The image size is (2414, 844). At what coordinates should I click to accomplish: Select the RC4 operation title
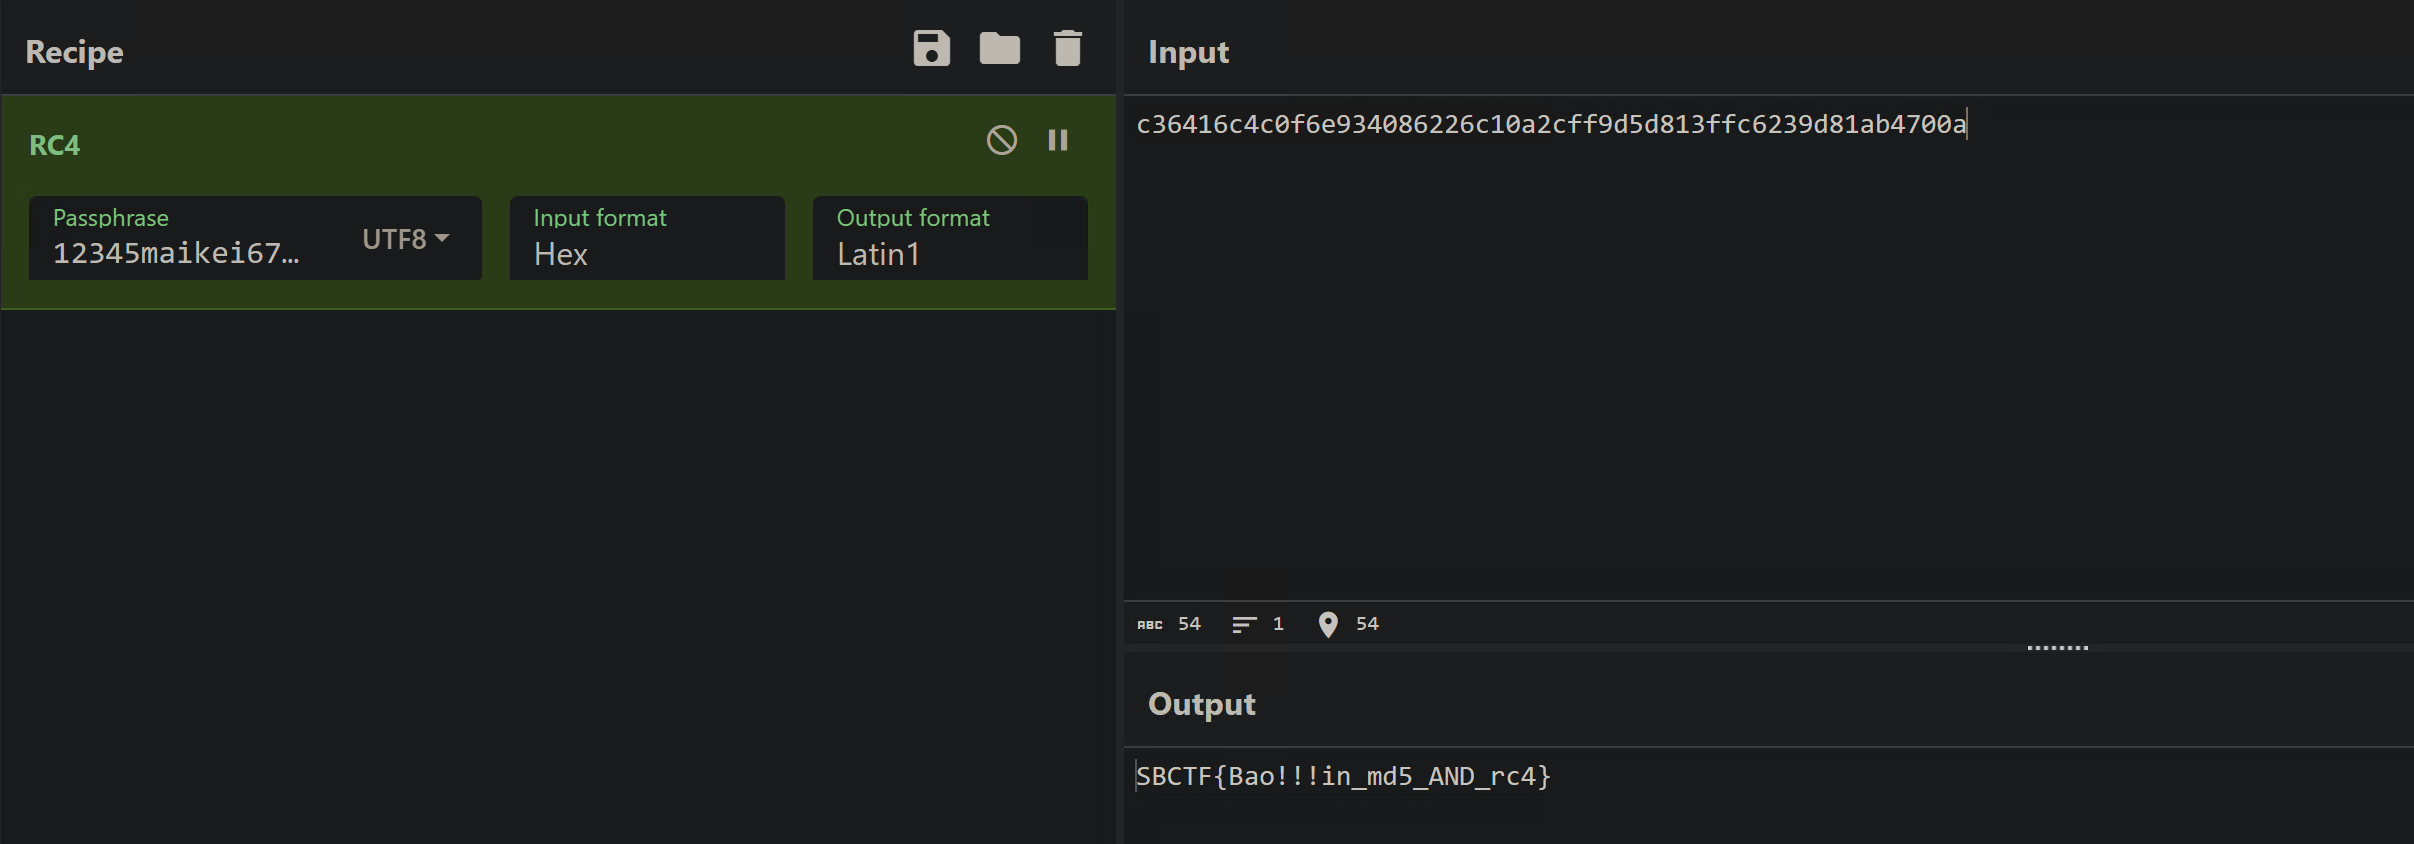pos(55,145)
